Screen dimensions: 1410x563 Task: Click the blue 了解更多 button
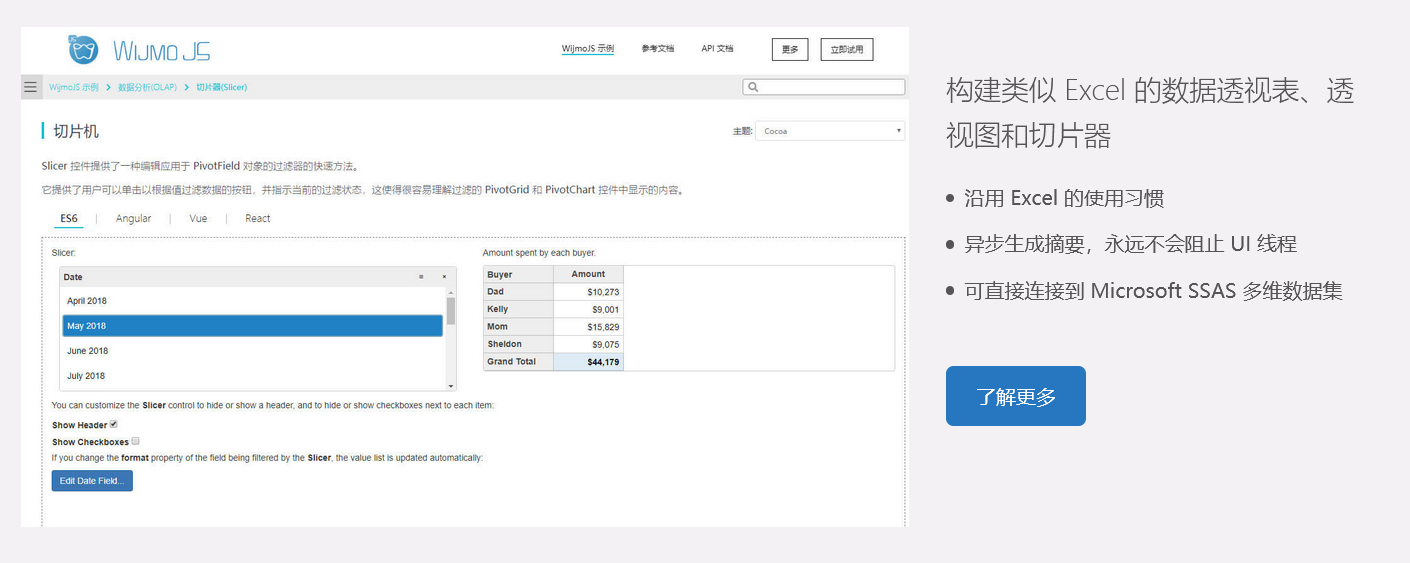(1015, 396)
